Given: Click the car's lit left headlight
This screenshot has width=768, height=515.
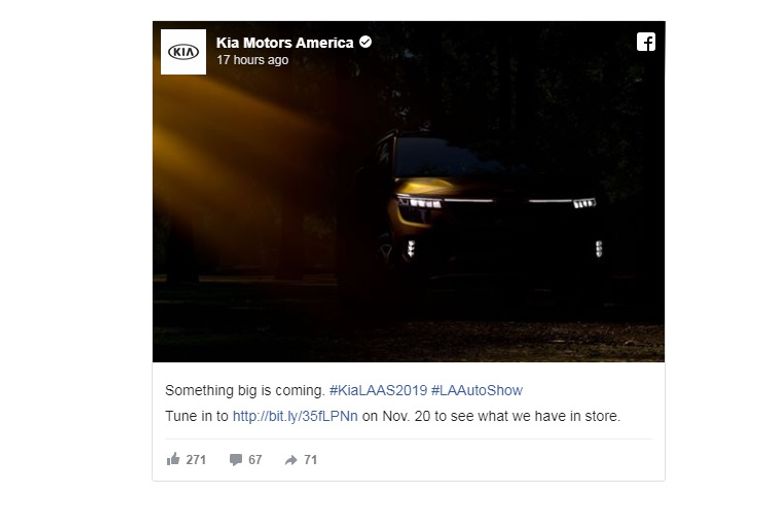Looking at the screenshot, I should [420, 202].
